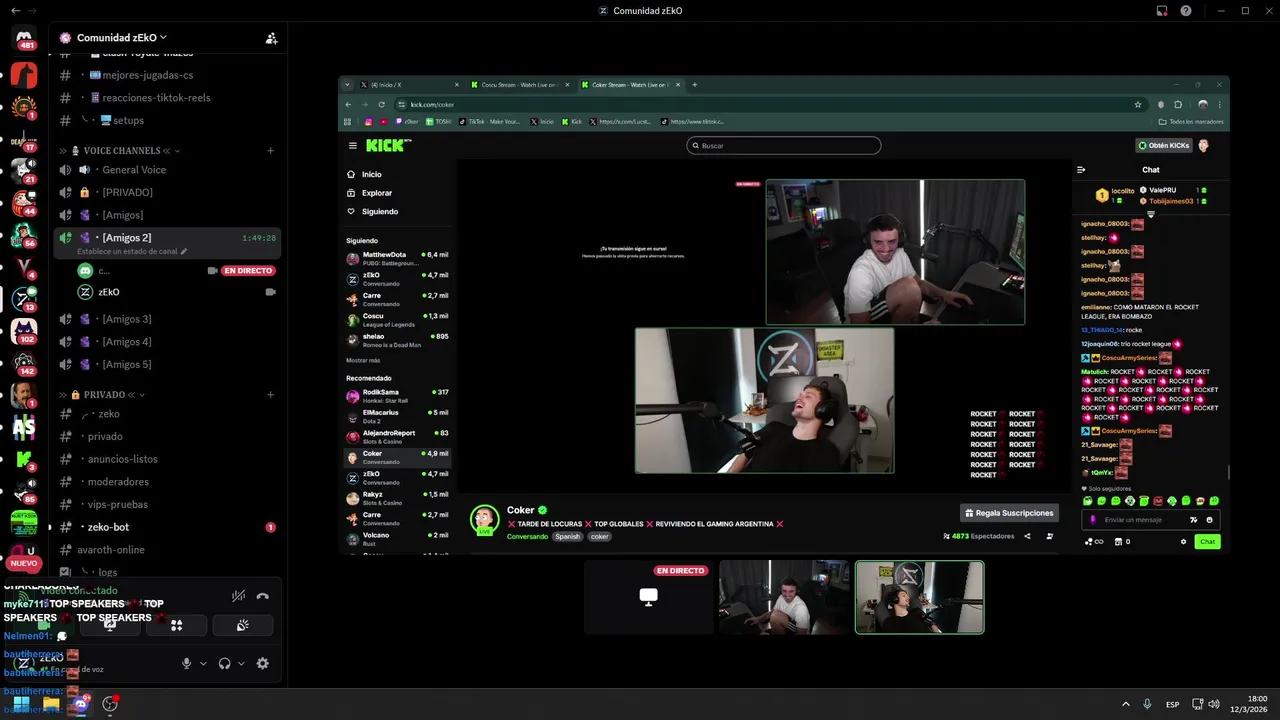
Task: Click Obtén KICKs in the shared stream
Action: point(1164,146)
